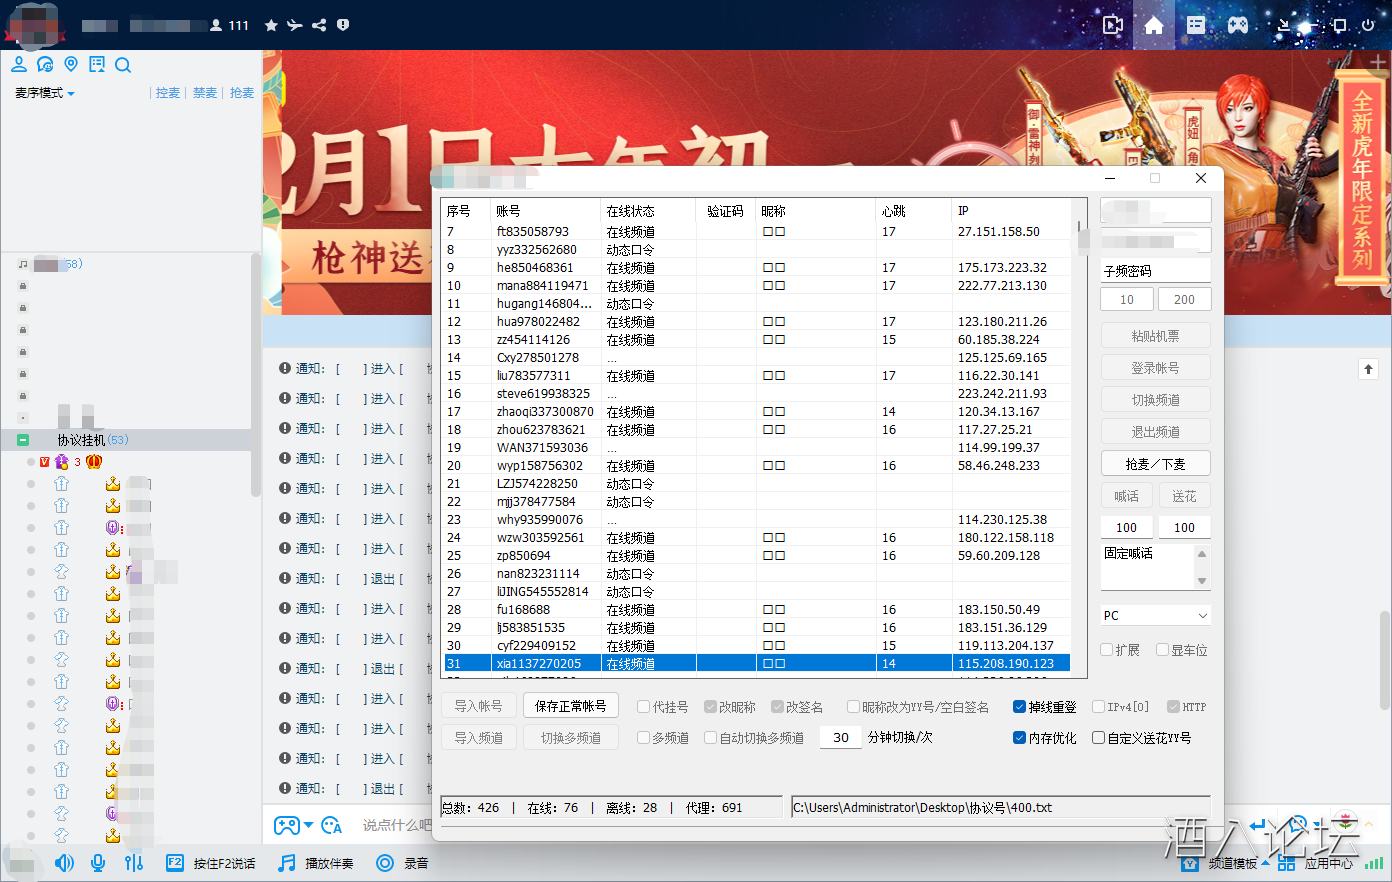
Task: Click the home icon in the top navigation
Action: [x=1154, y=25]
